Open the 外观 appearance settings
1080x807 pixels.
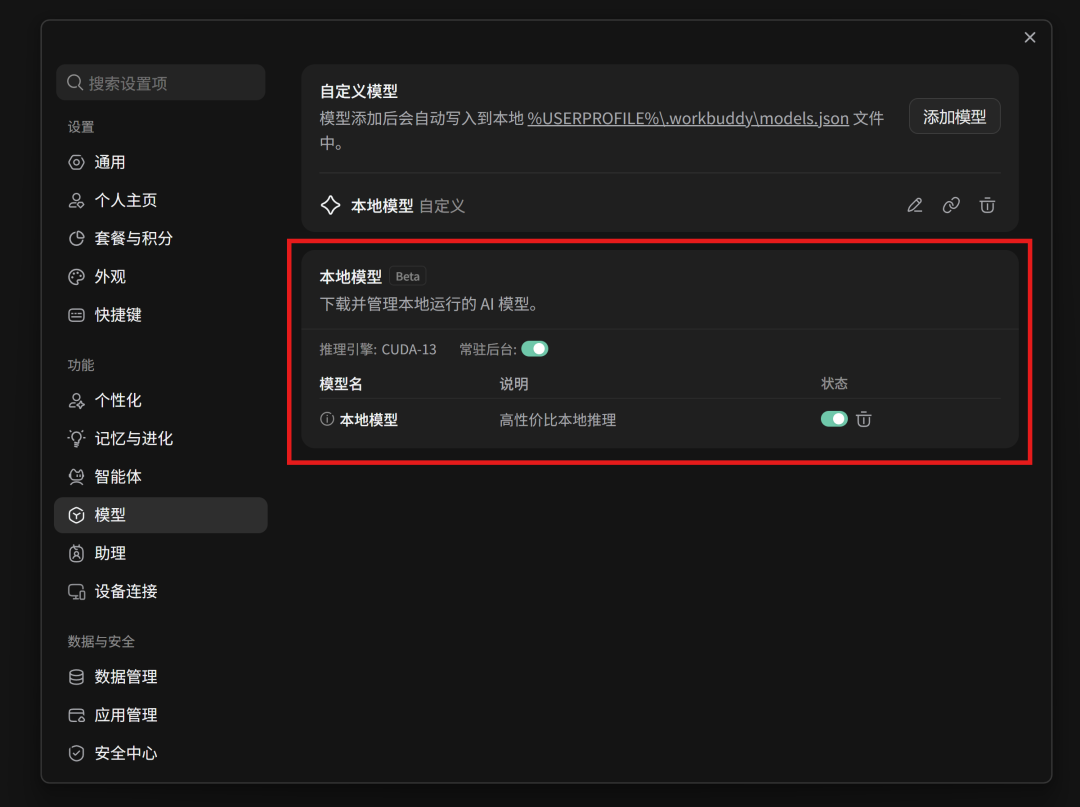pyautogui.click(x=160, y=277)
